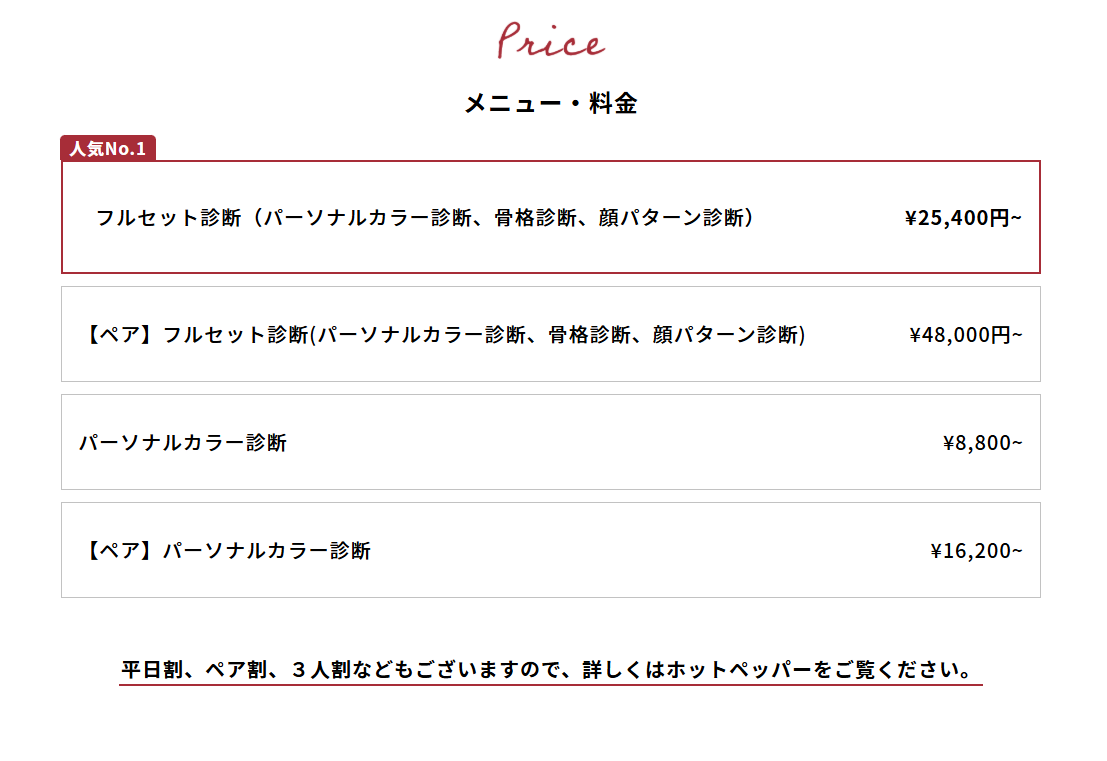Select the フルセット診断 menu title
Viewport: 1107px width, 761px height.
pyautogui.click(x=169, y=217)
